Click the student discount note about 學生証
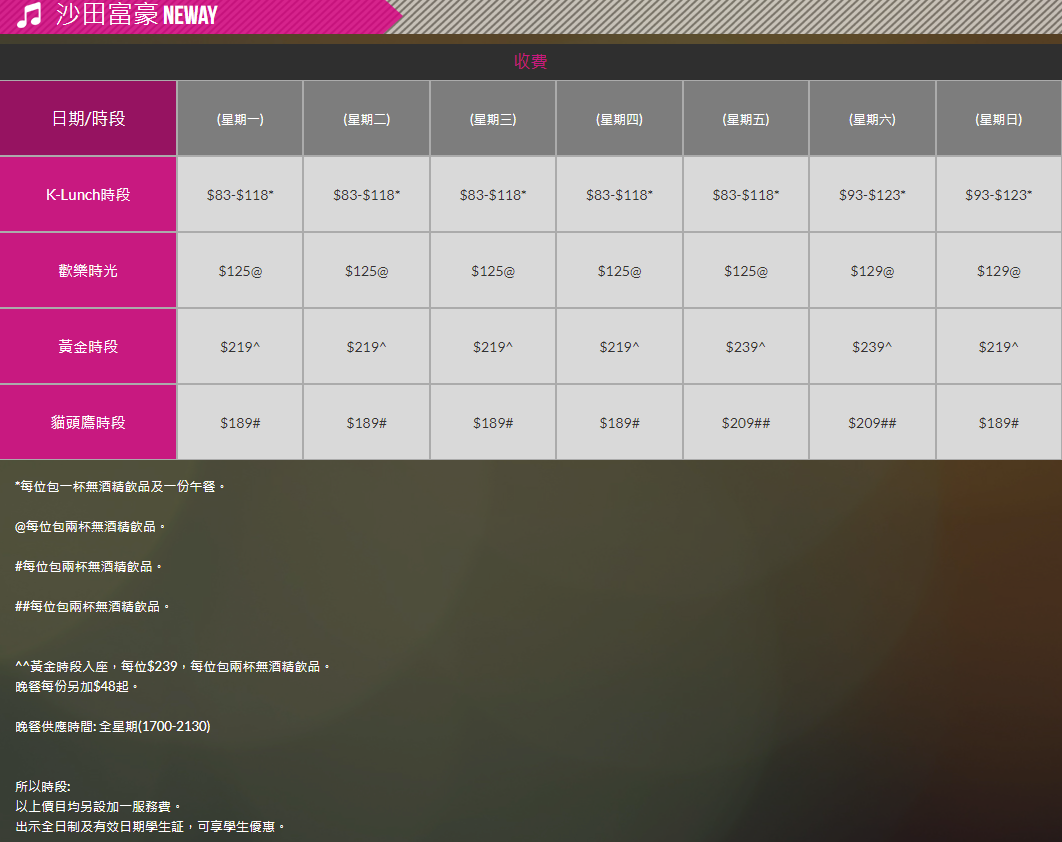The height and width of the screenshot is (842, 1062). pyautogui.click(x=150, y=826)
